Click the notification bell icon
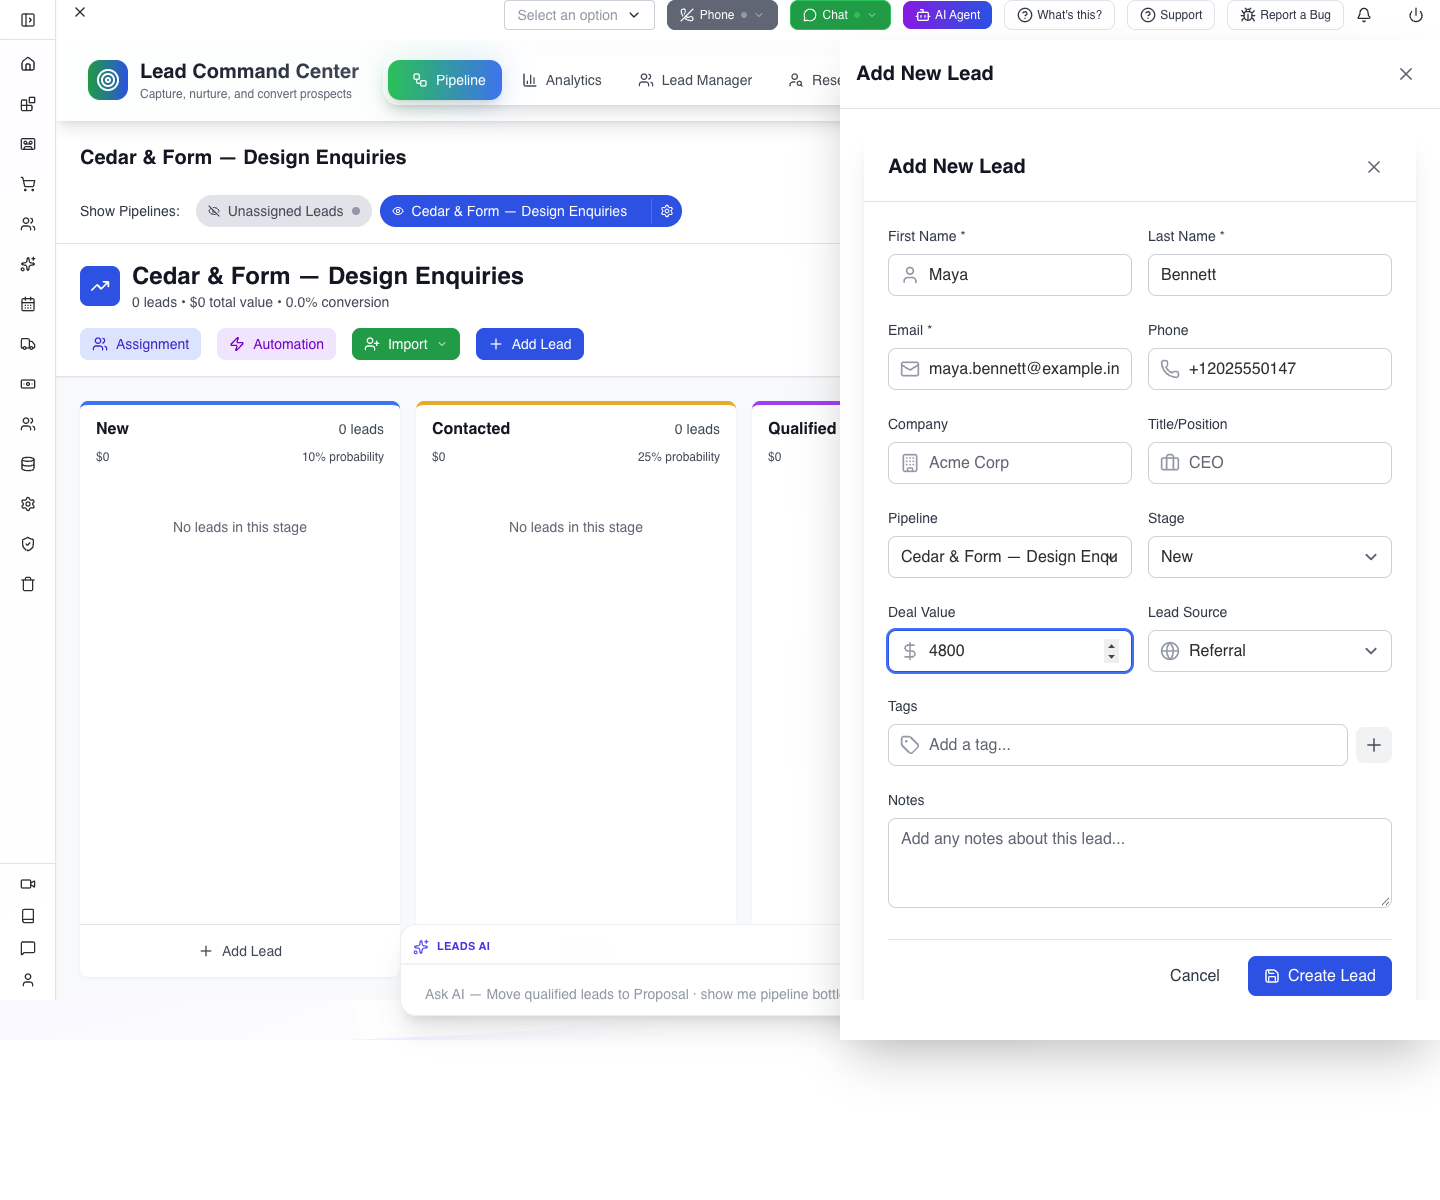 [x=1364, y=15]
